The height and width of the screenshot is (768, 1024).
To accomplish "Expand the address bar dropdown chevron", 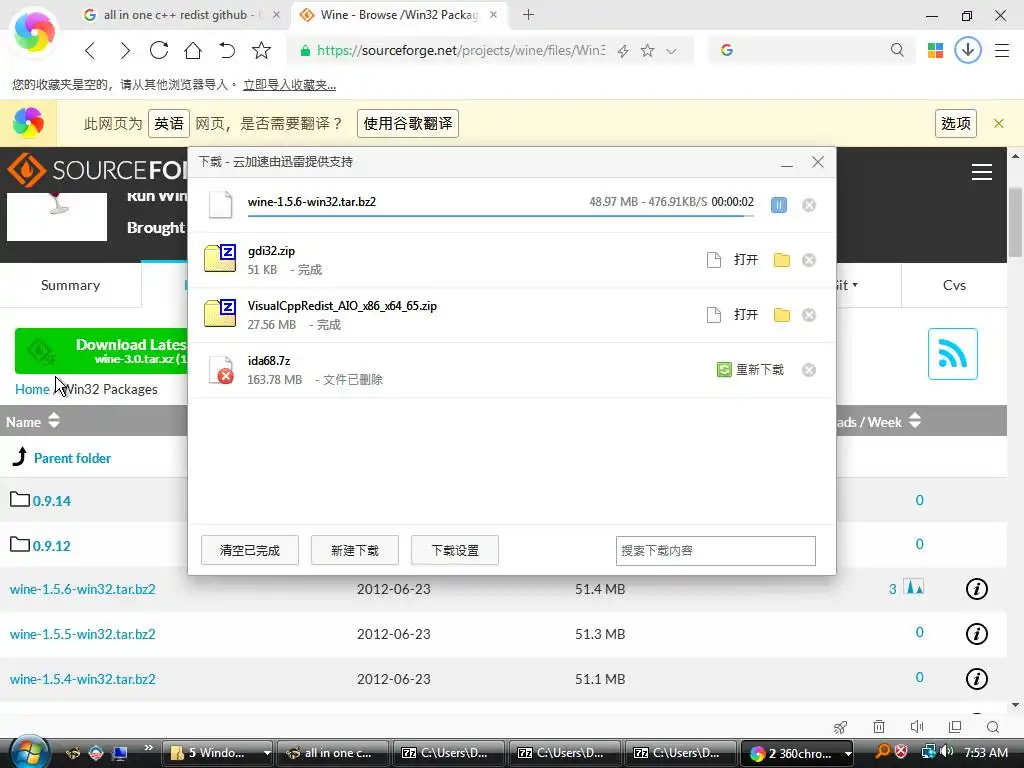I will (671, 51).
